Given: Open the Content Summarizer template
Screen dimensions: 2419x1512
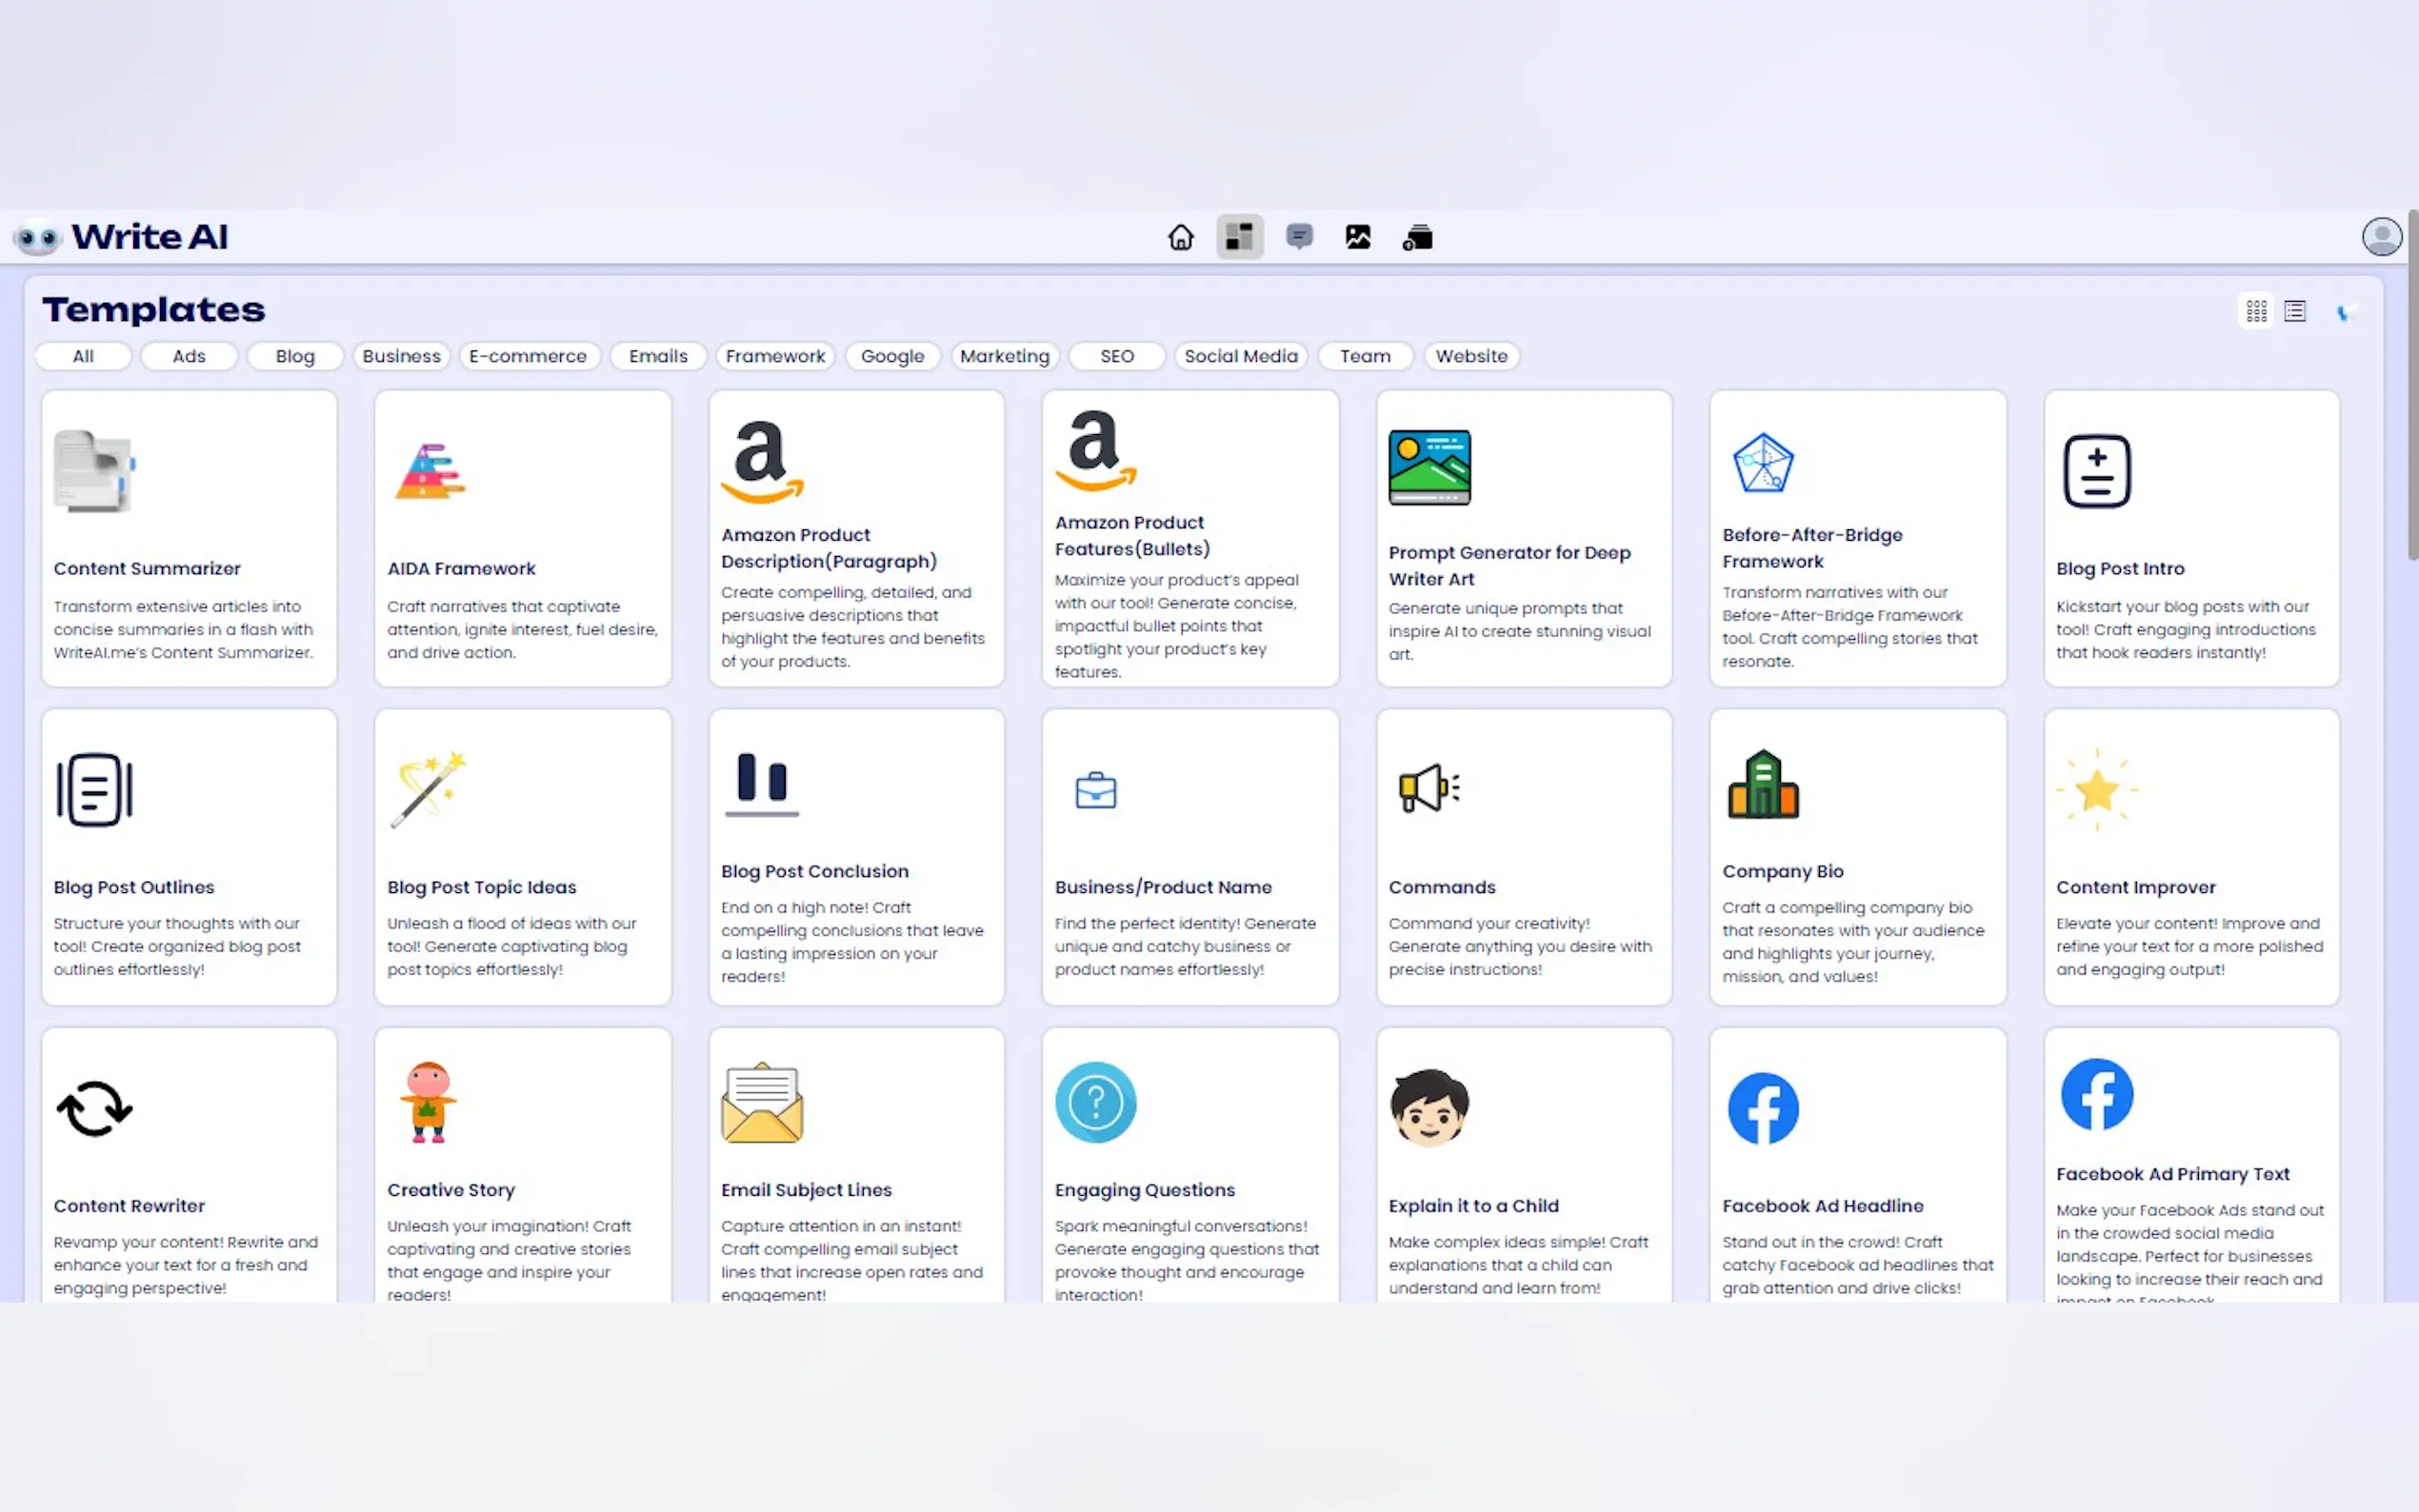Looking at the screenshot, I should pos(189,539).
